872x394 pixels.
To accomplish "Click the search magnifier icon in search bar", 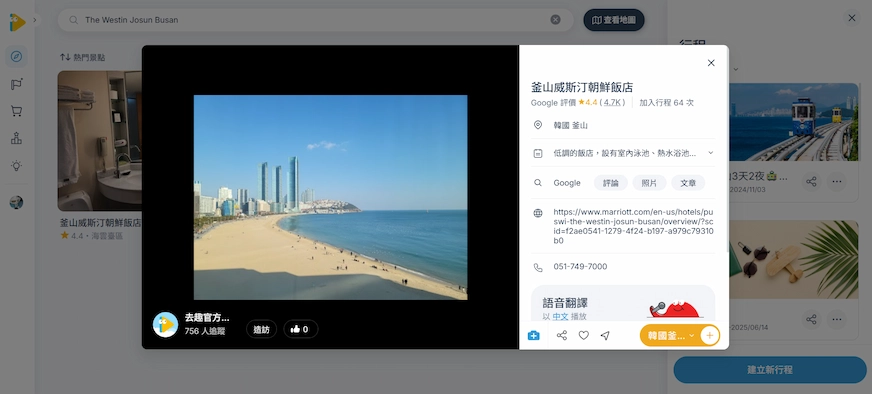I will pyautogui.click(x=73, y=20).
